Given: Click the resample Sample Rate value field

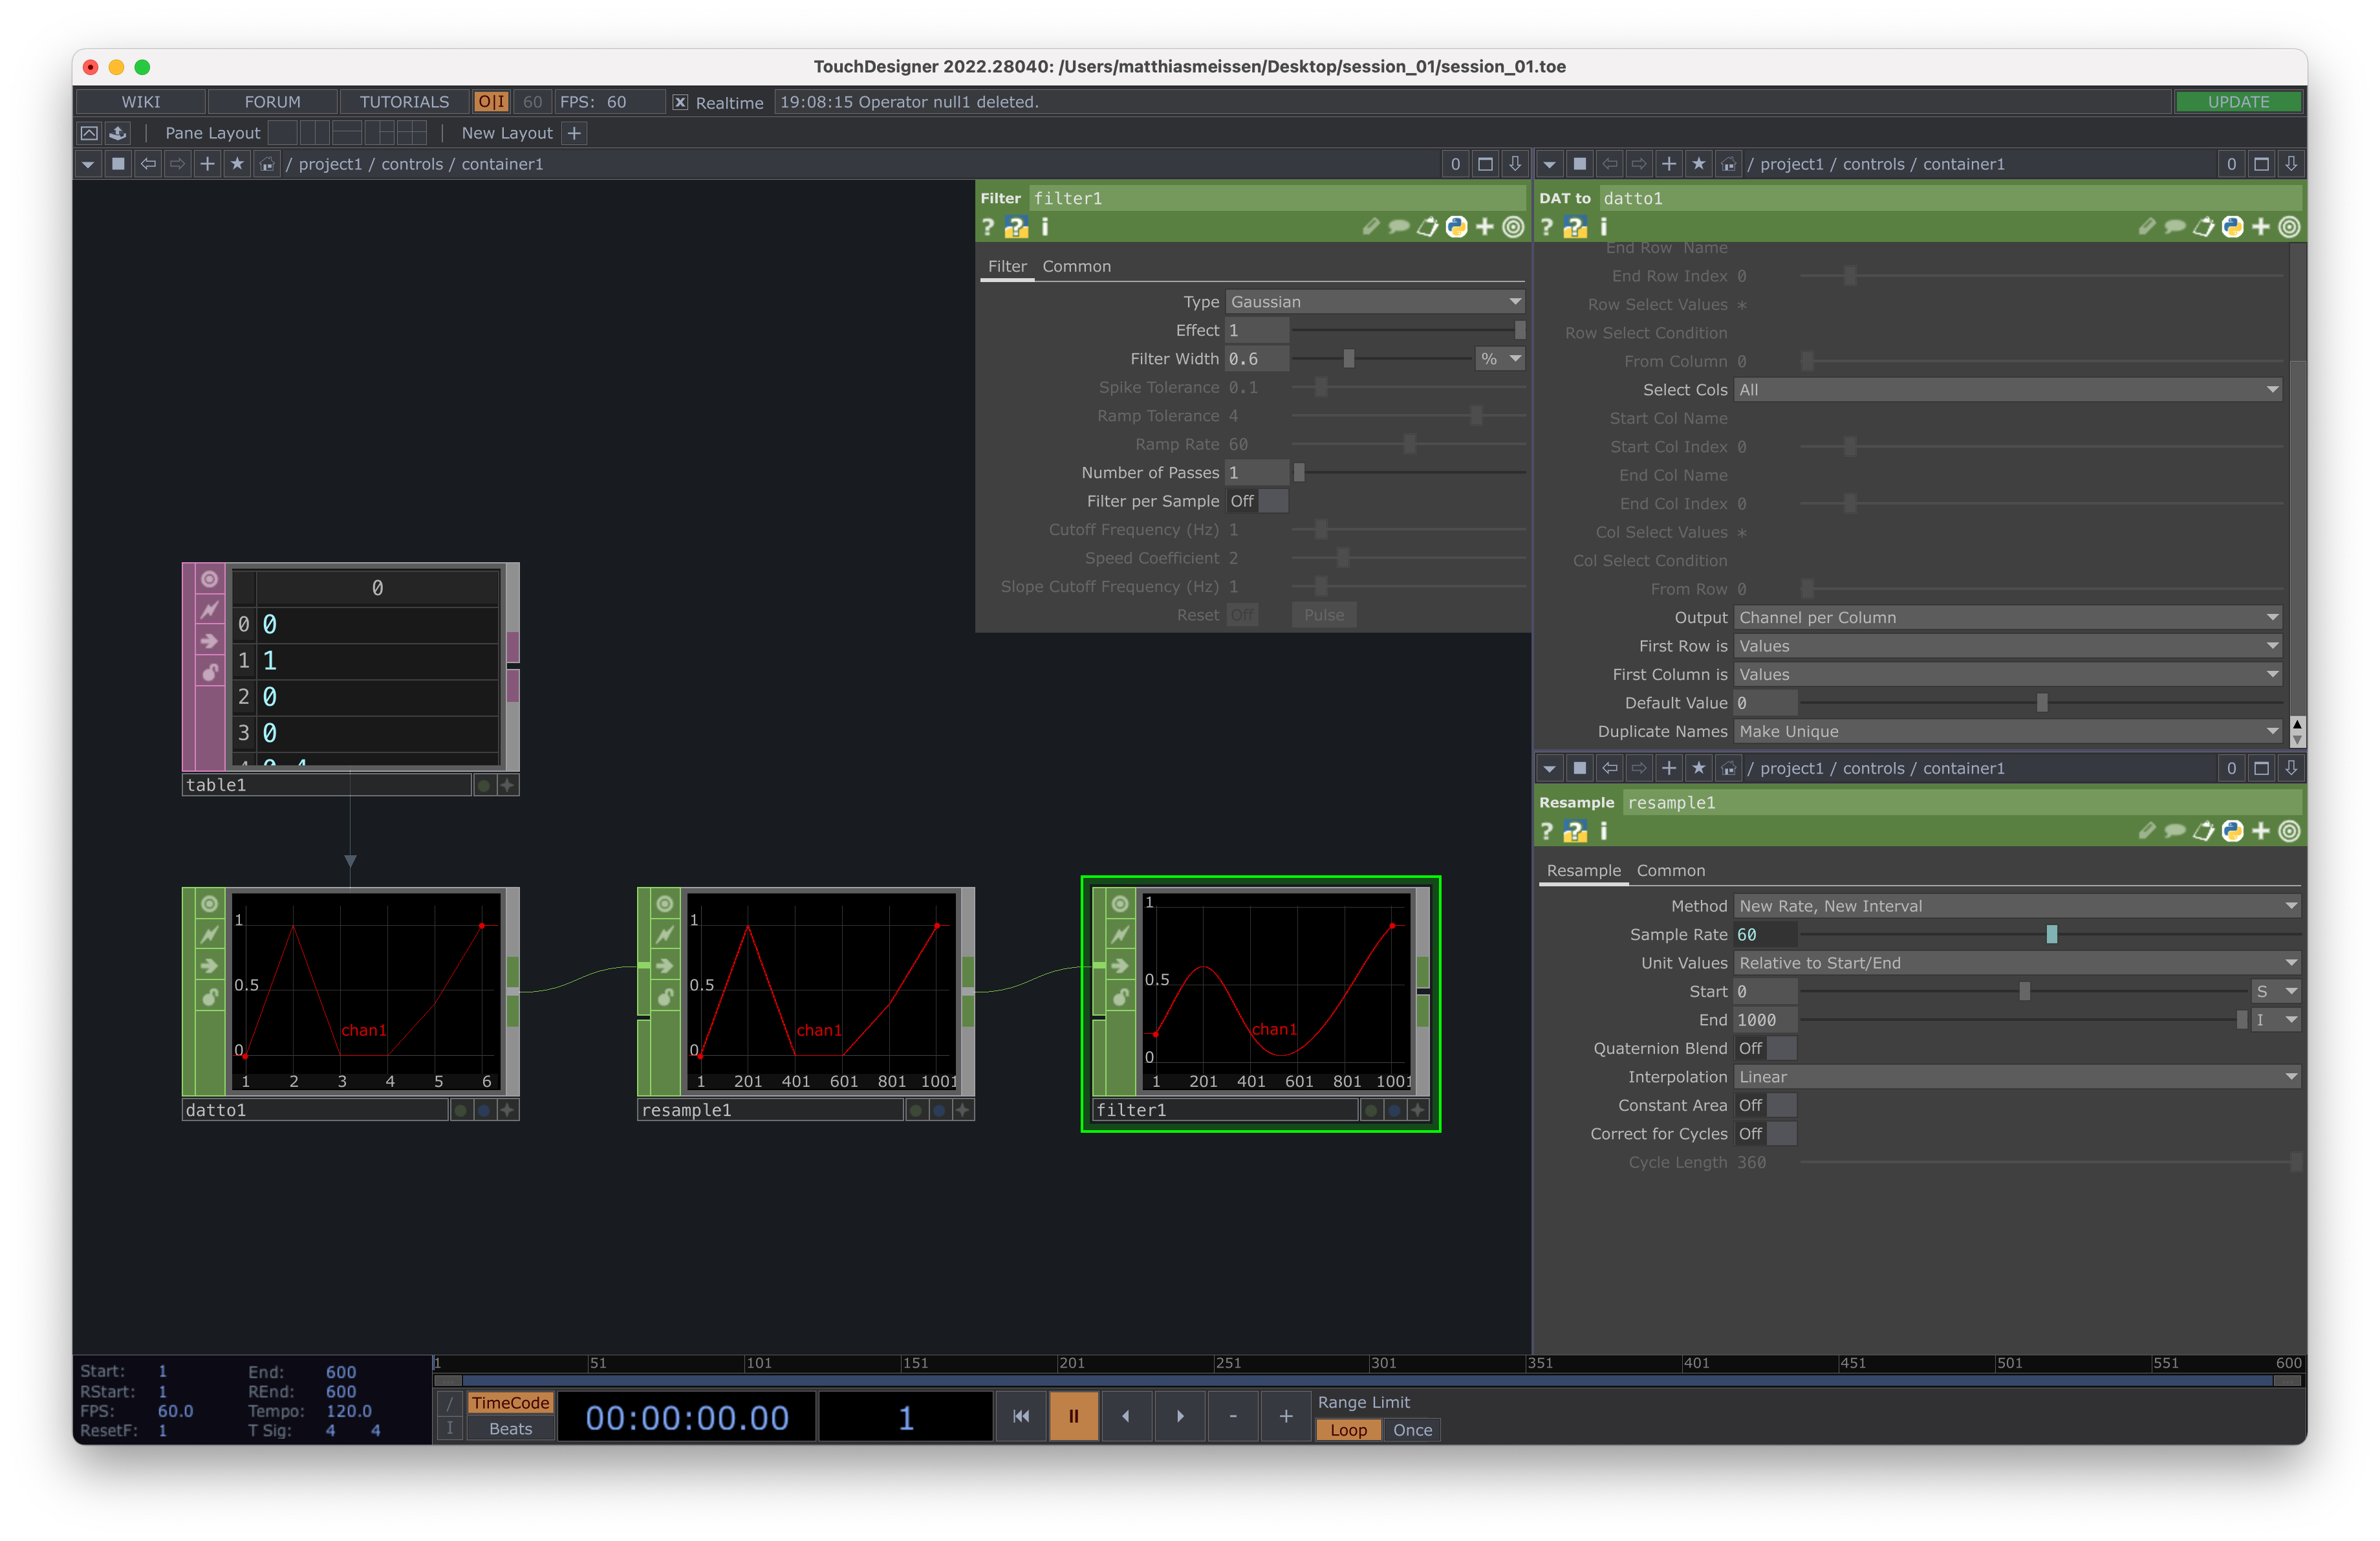Looking at the screenshot, I should [x=1765, y=934].
